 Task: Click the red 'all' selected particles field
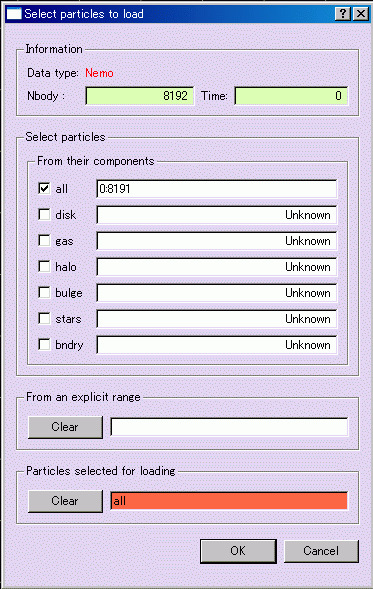229,501
